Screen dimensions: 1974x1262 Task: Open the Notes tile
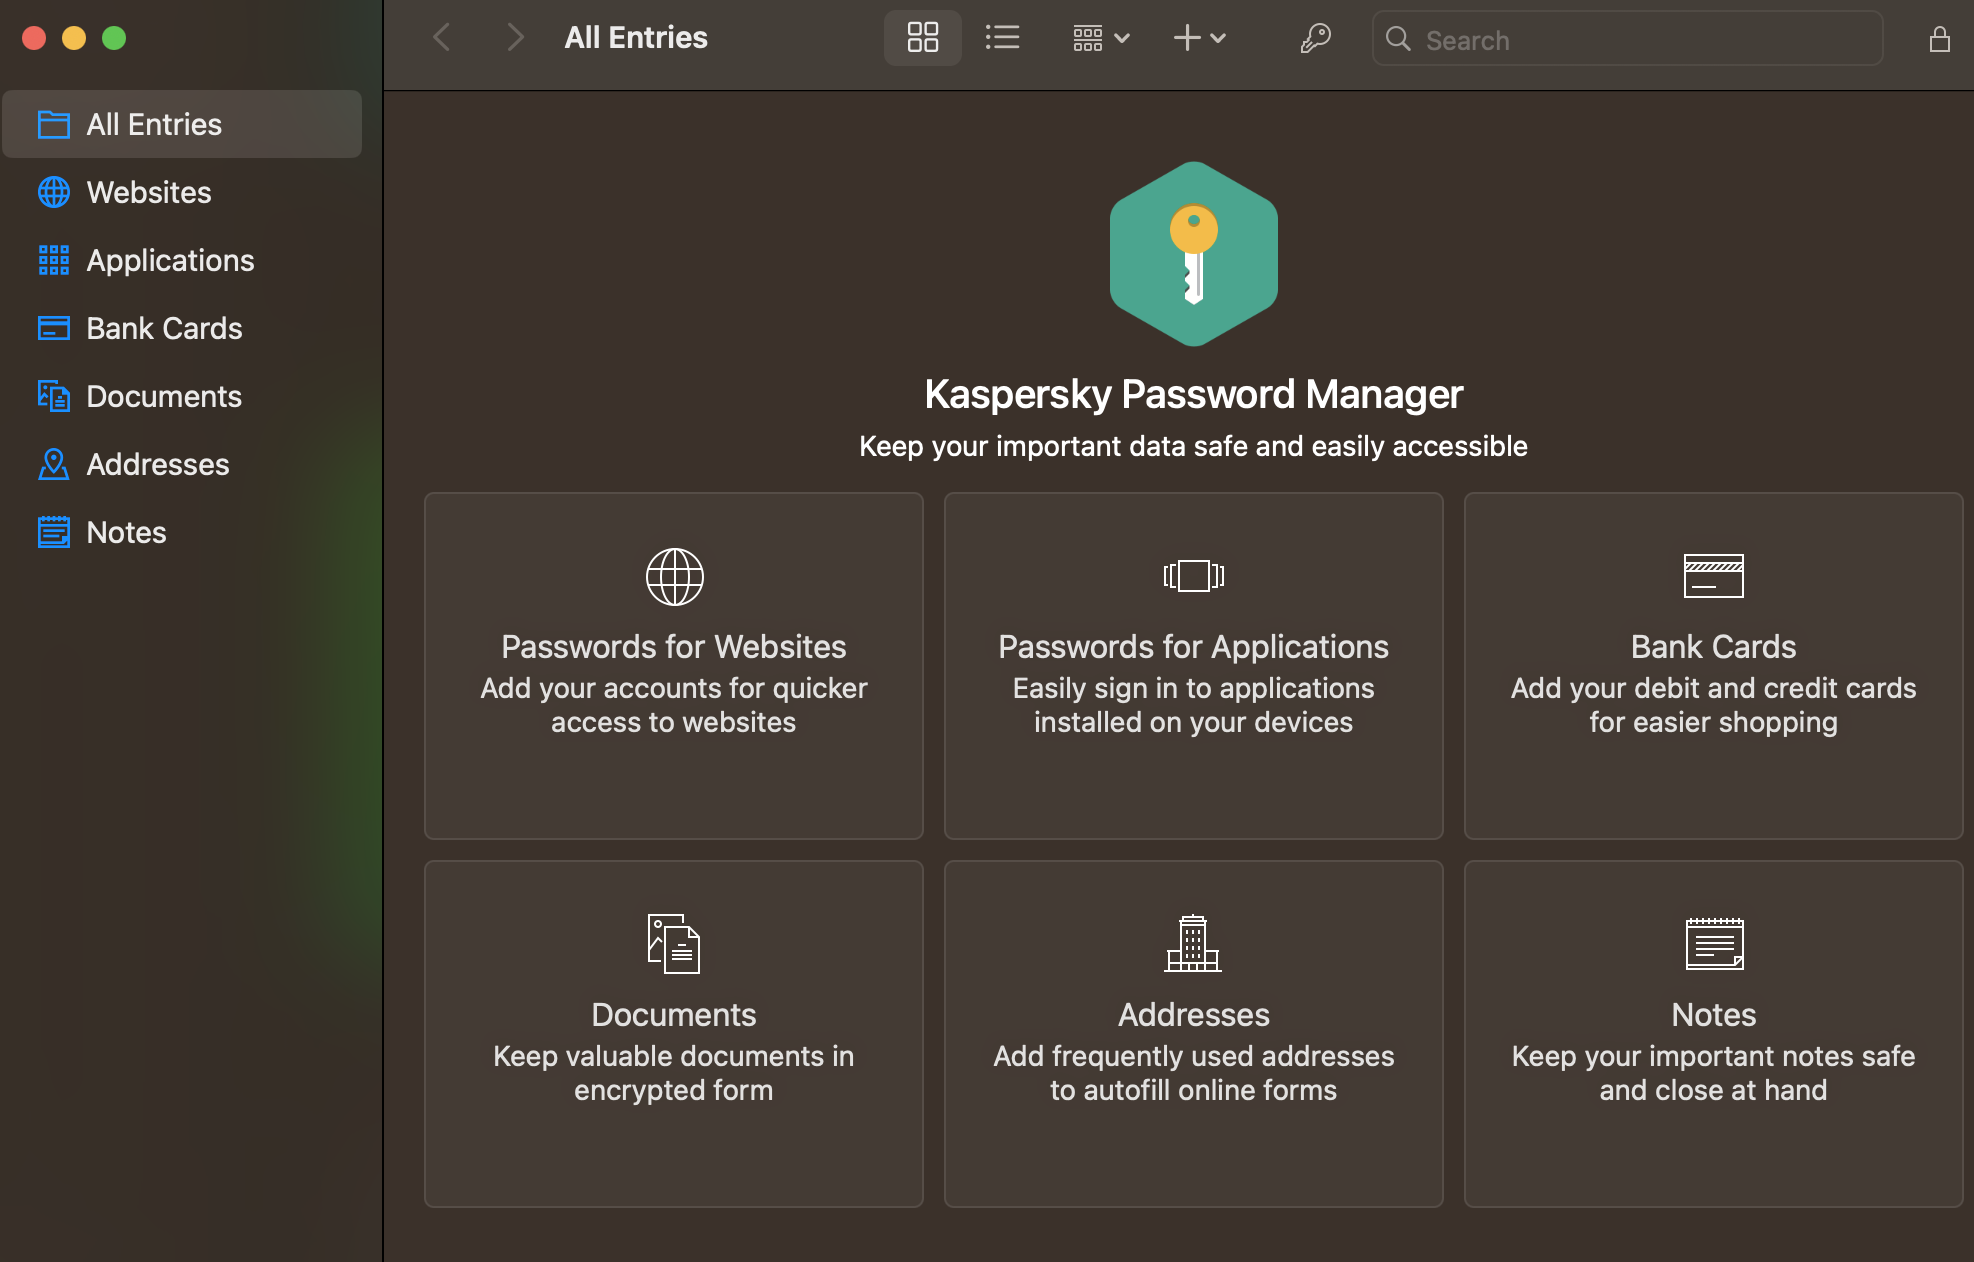tap(1714, 1034)
